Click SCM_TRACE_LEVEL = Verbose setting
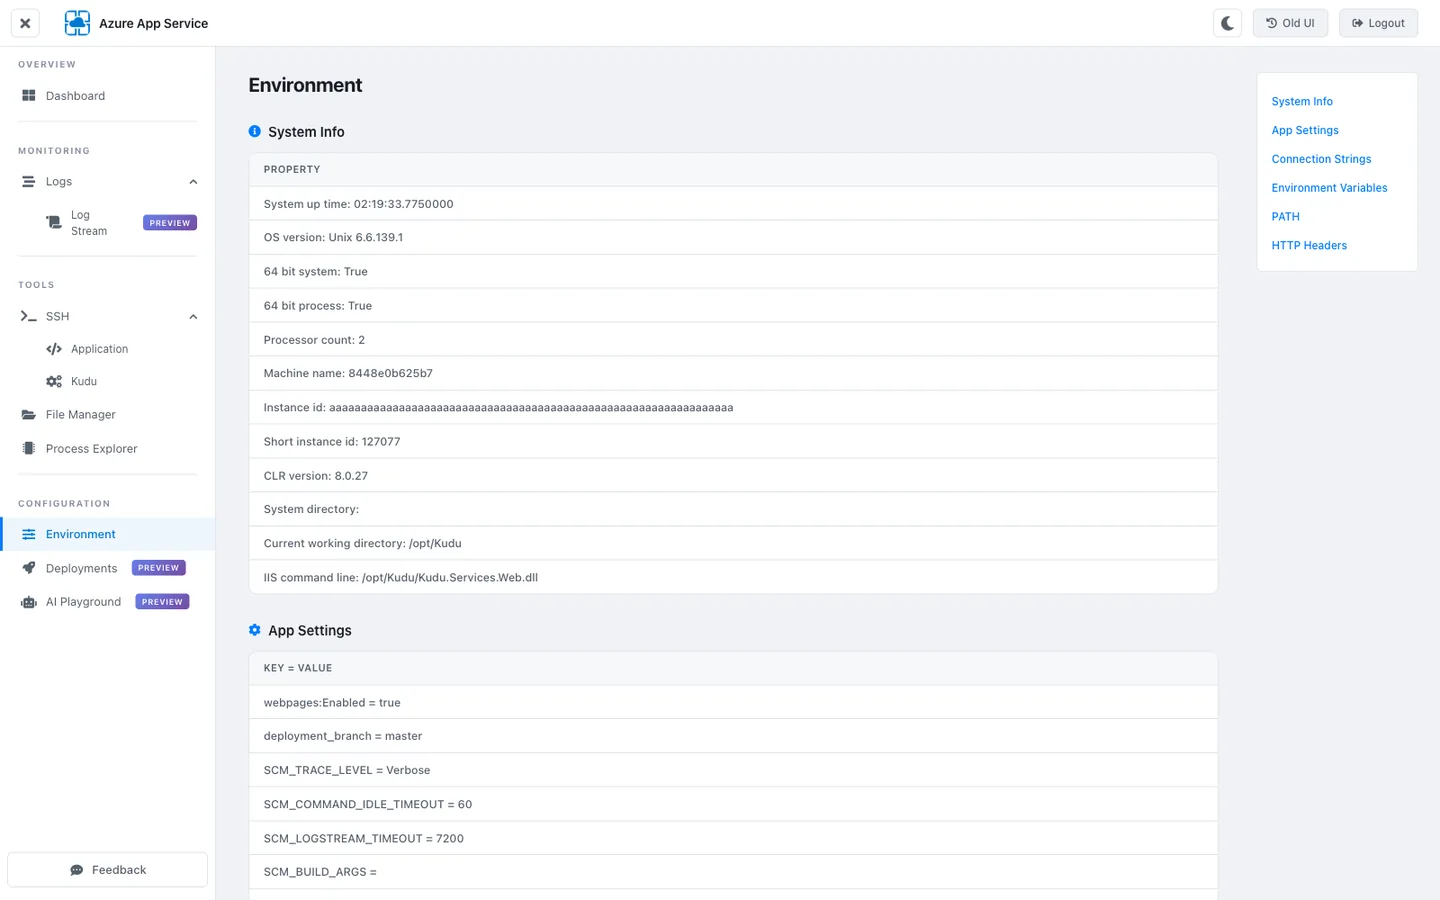Image resolution: width=1440 pixels, height=900 pixels. [x=733, y=771]
